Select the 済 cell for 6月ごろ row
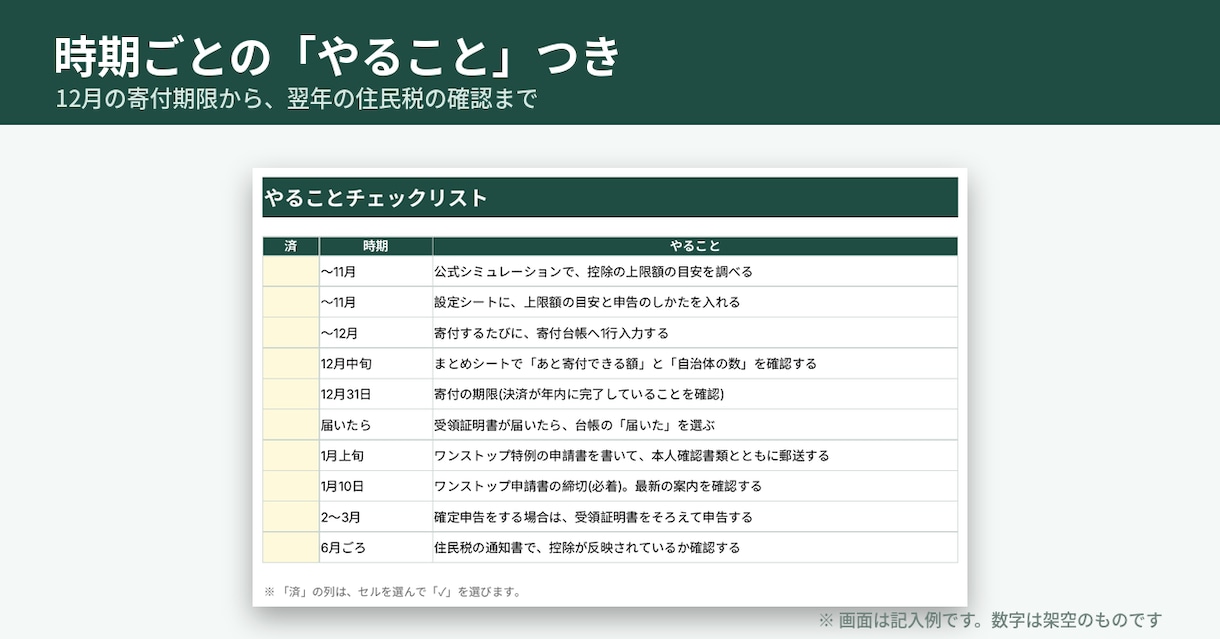1220x639 pixels. (291, 548)
